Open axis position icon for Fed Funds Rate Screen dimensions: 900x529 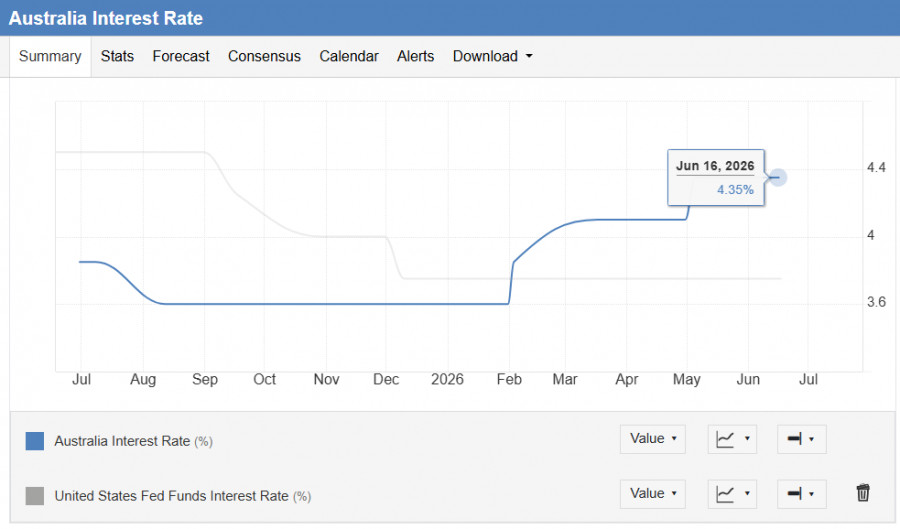coord(801,494)
